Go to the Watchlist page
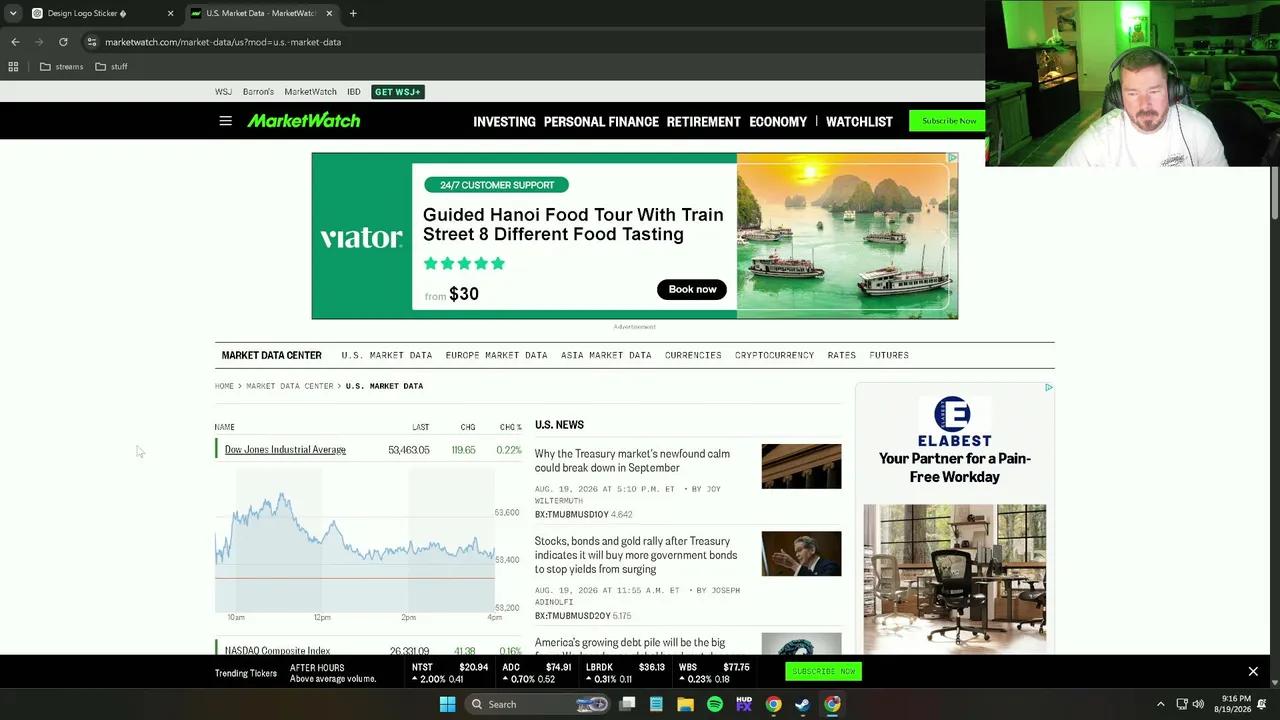 click(x=859, y=122)
